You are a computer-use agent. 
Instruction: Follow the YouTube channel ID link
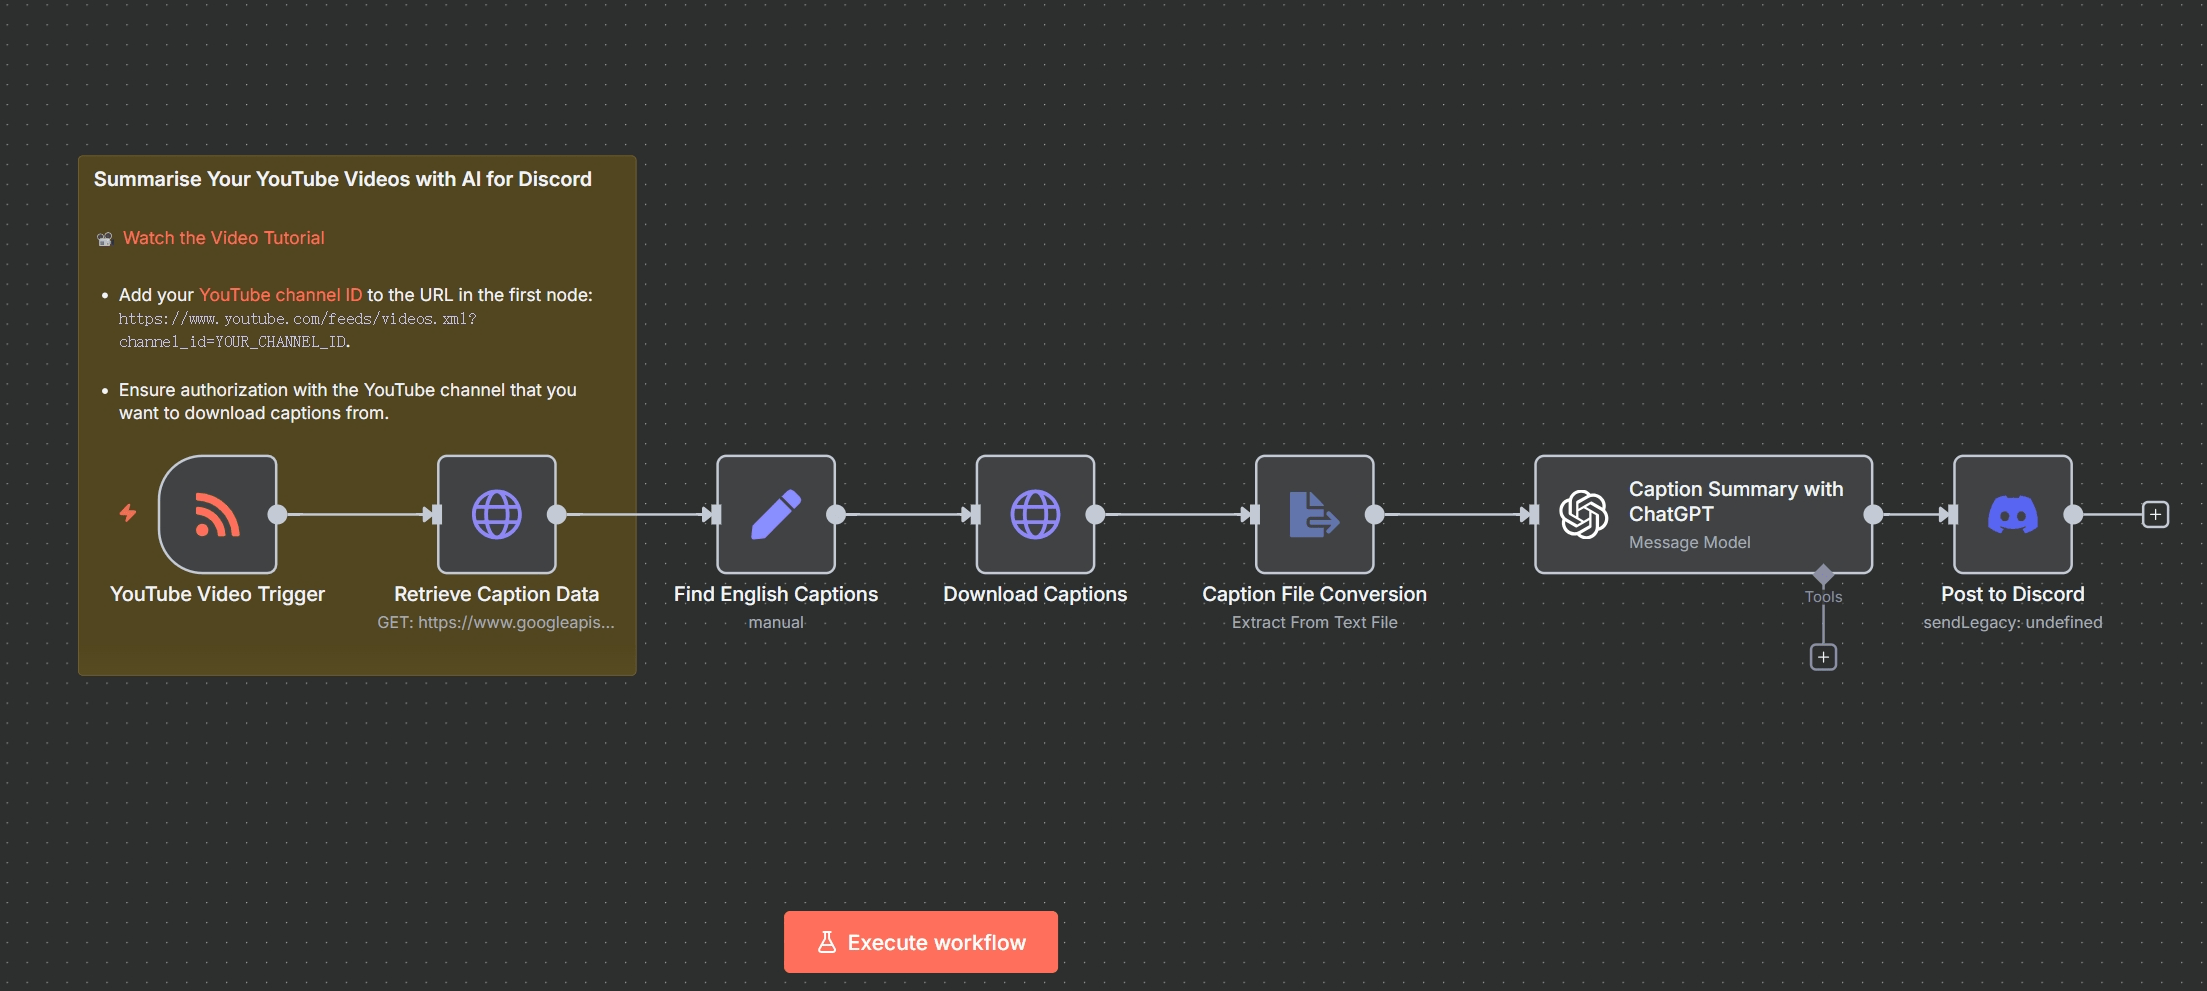click(280, 295)
